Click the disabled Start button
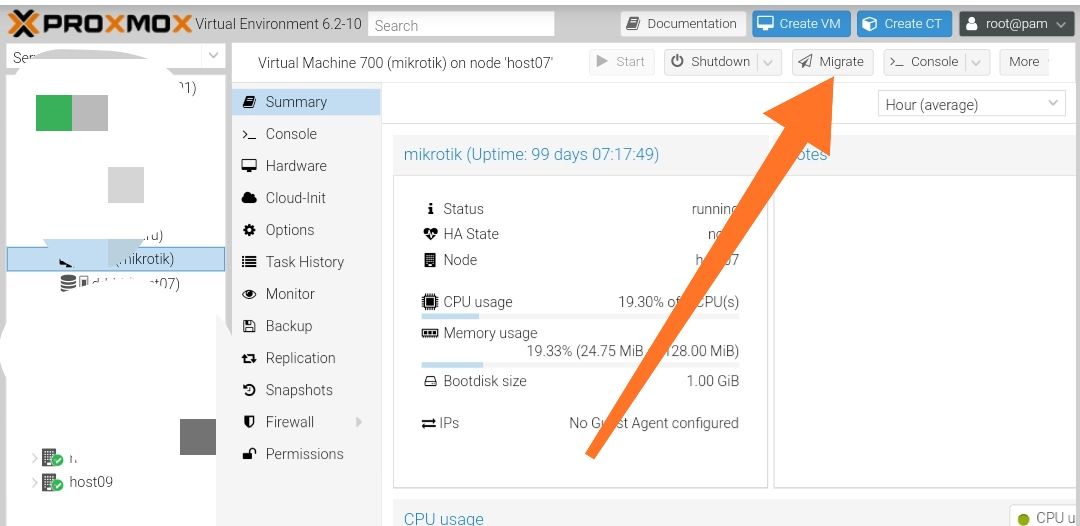 [x=621, y=62]
